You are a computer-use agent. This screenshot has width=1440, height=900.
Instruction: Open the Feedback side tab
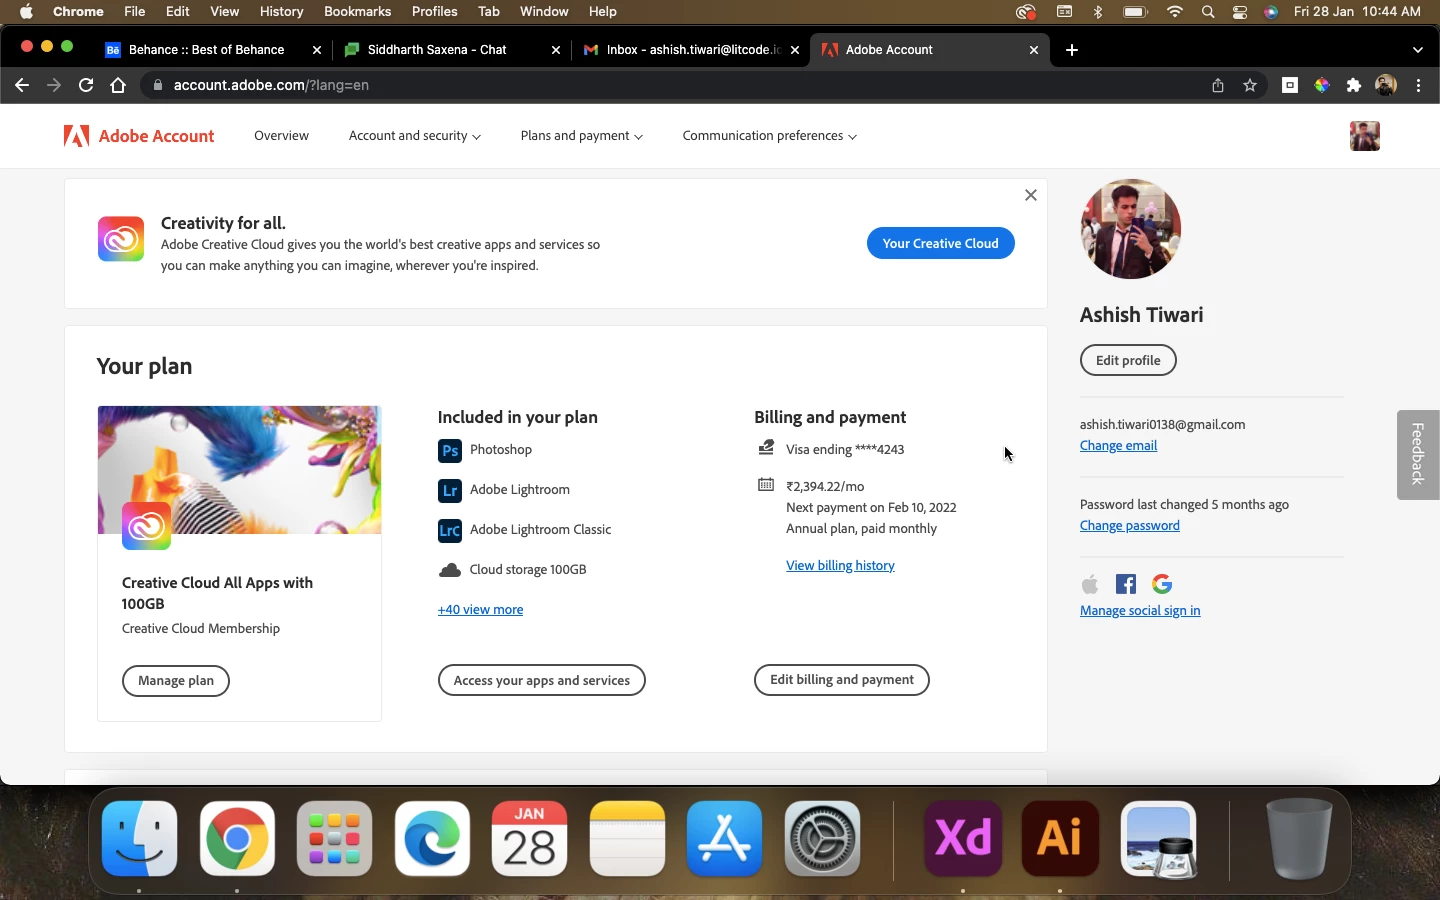tap(1418, 454)
